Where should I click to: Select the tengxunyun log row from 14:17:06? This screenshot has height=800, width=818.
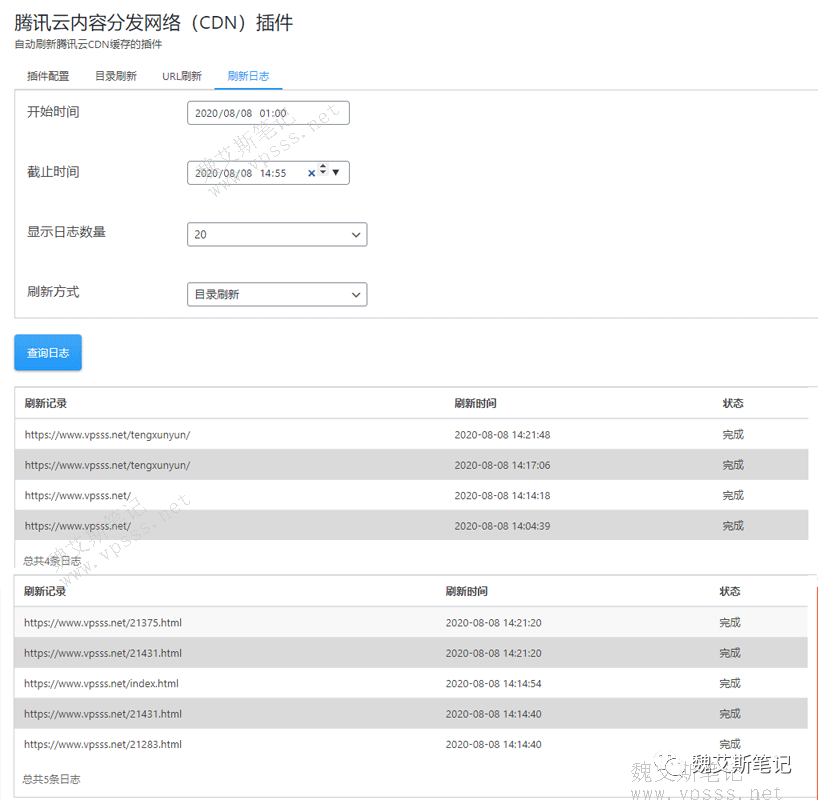coord(108,465)
